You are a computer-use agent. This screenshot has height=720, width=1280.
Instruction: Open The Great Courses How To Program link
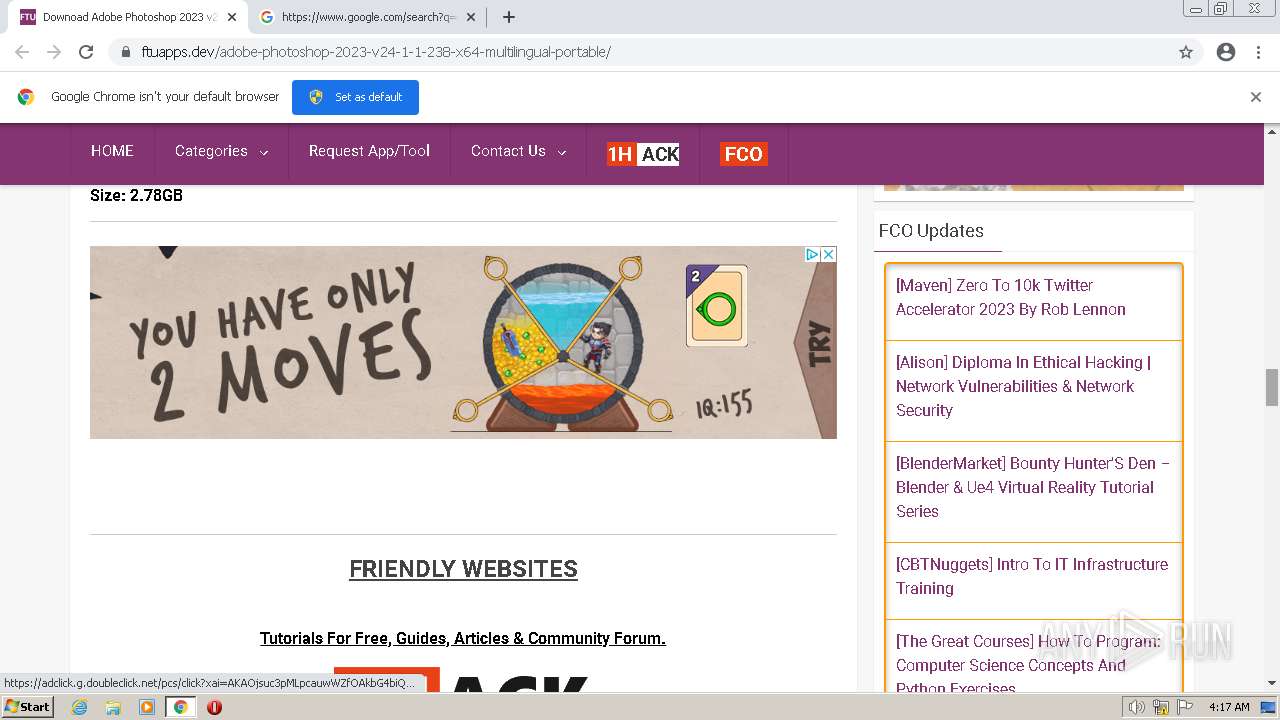(x=1028, y=660)
